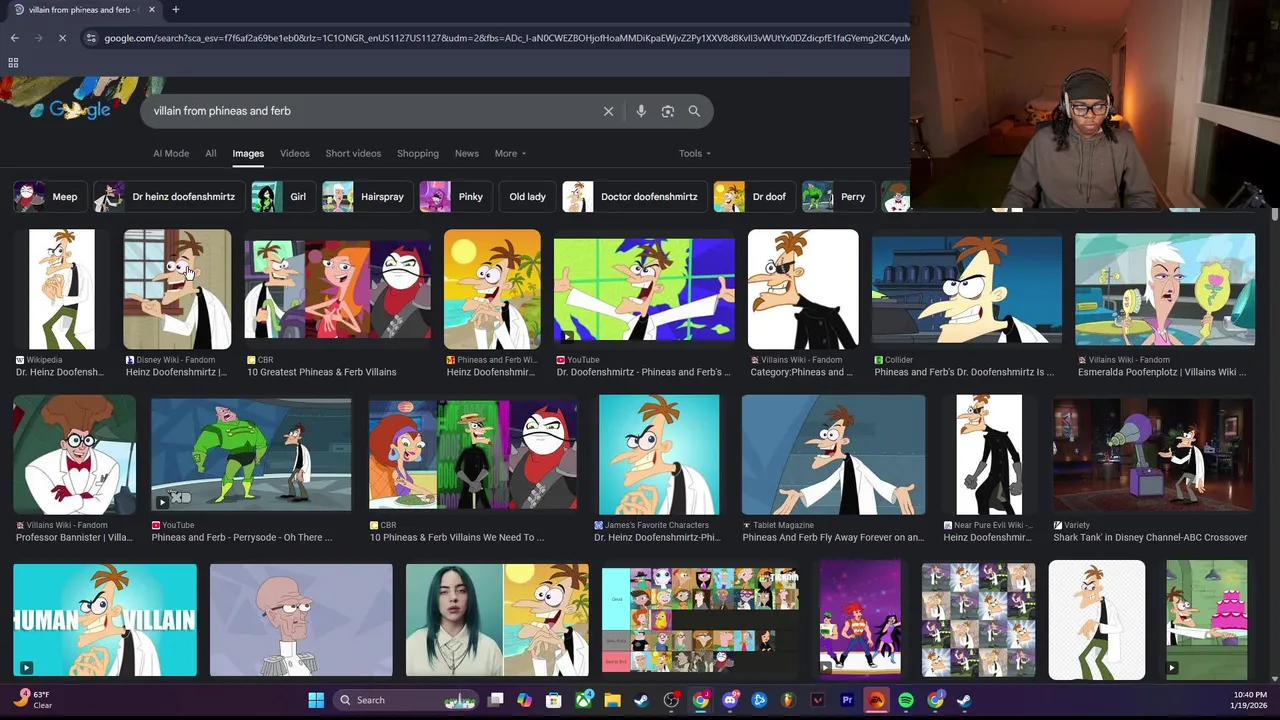This screenshot has height=720, width=1280.
Task: Switch to the All results tab
Action: click(x=211, y=154)
